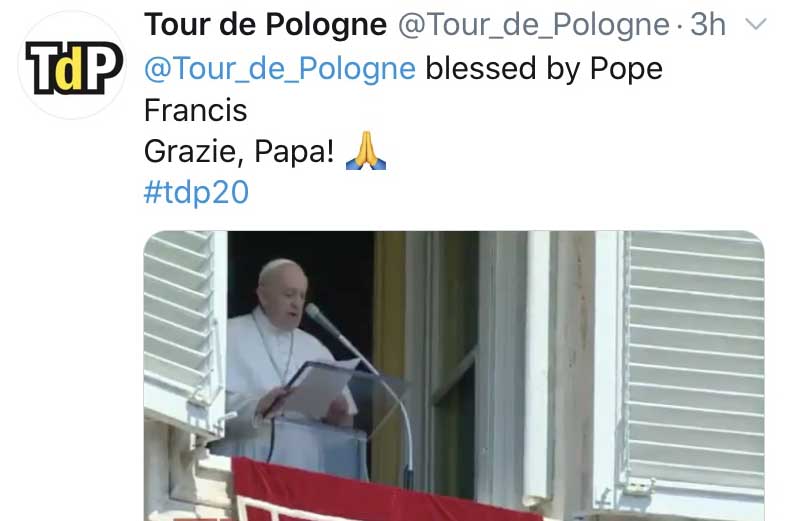
Task: Click the separator dot before 3h
Action: [x=680, y=26]
